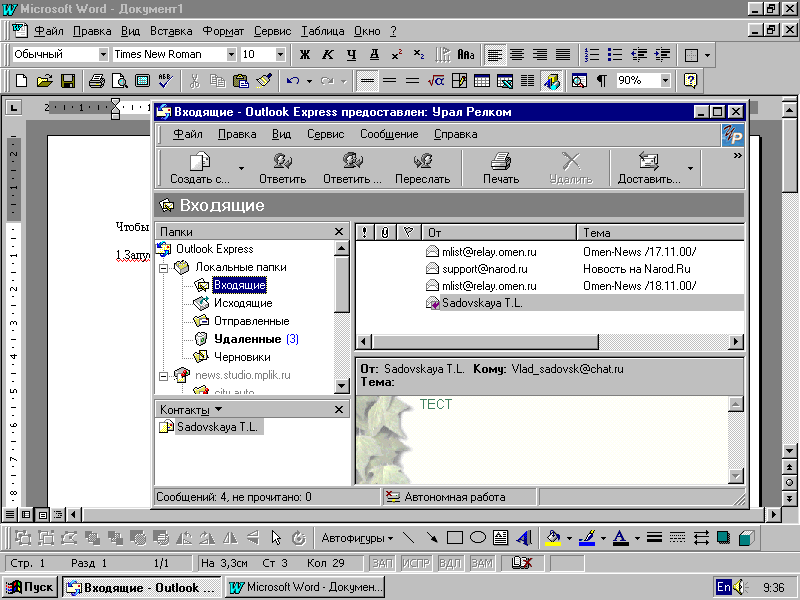Enable justified text alignment
The height and width of the screenshot is (600, 800).
(563, 54)
